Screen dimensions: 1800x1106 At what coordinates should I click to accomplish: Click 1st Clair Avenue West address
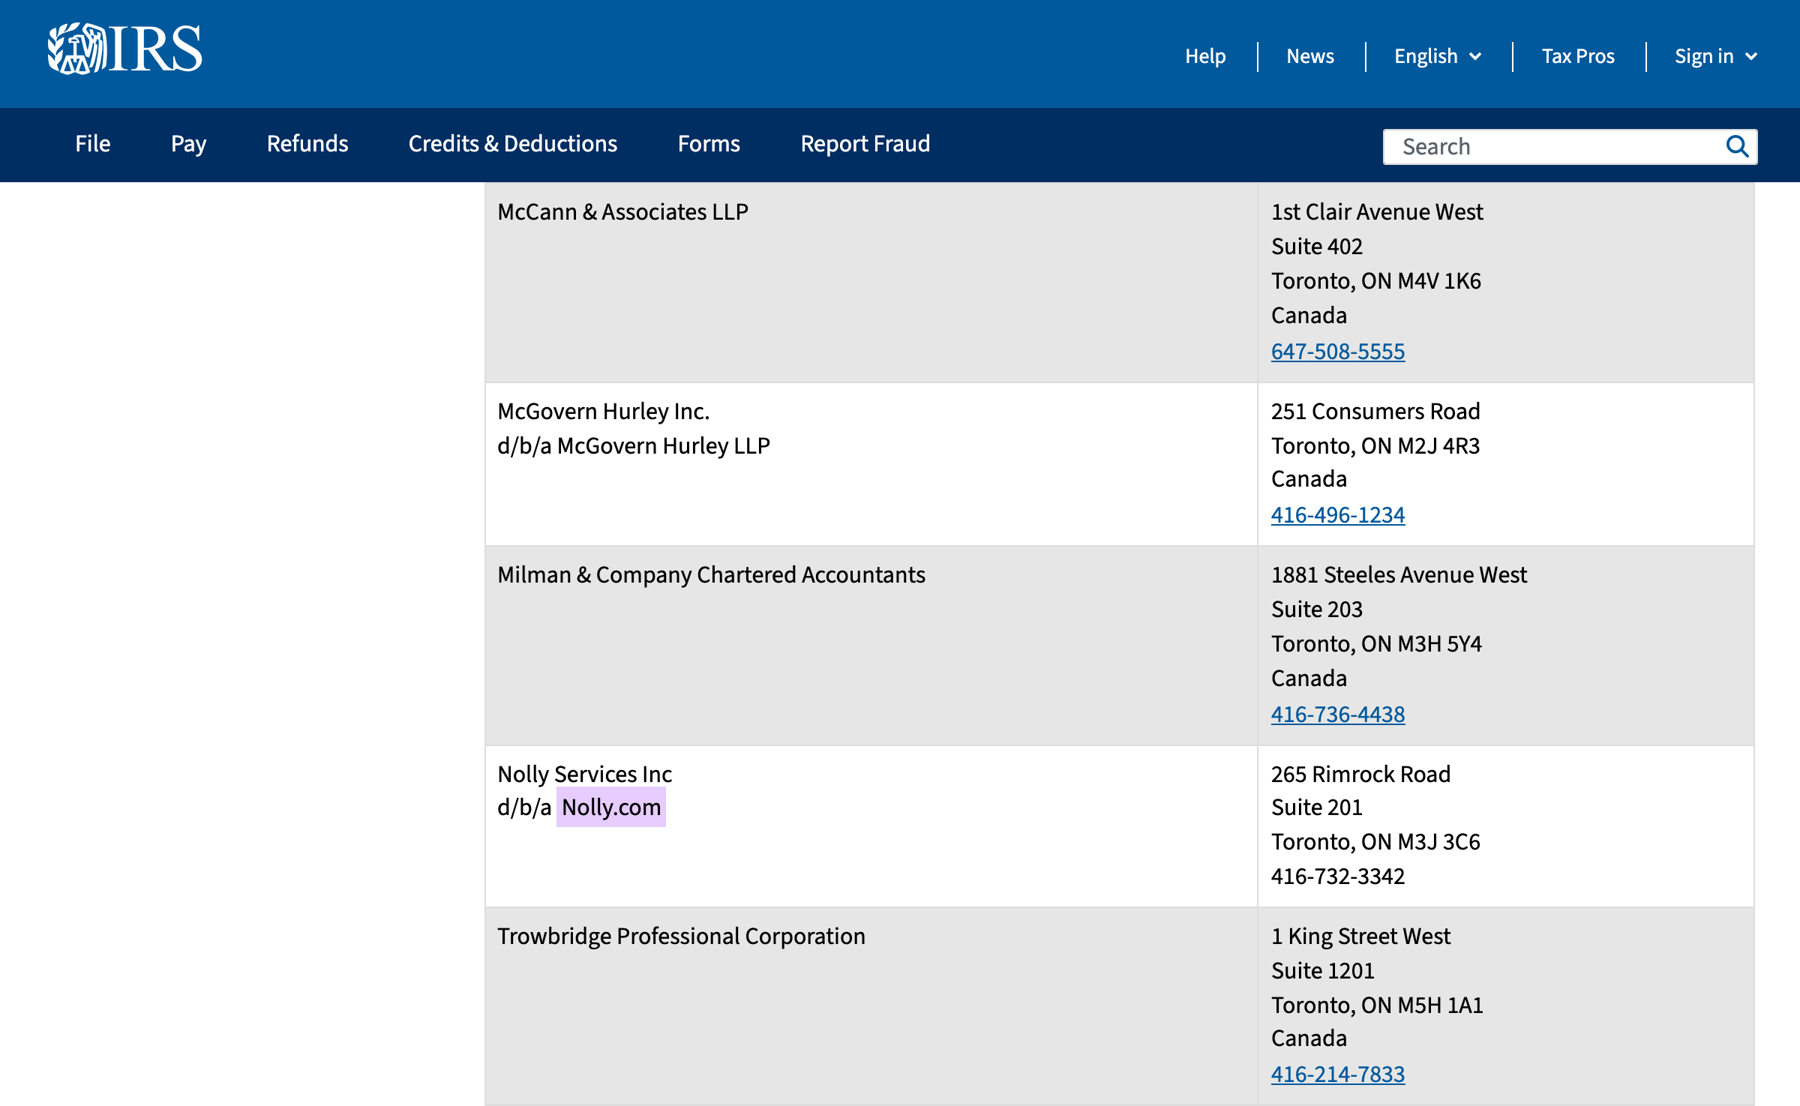tap(1377, 212)
